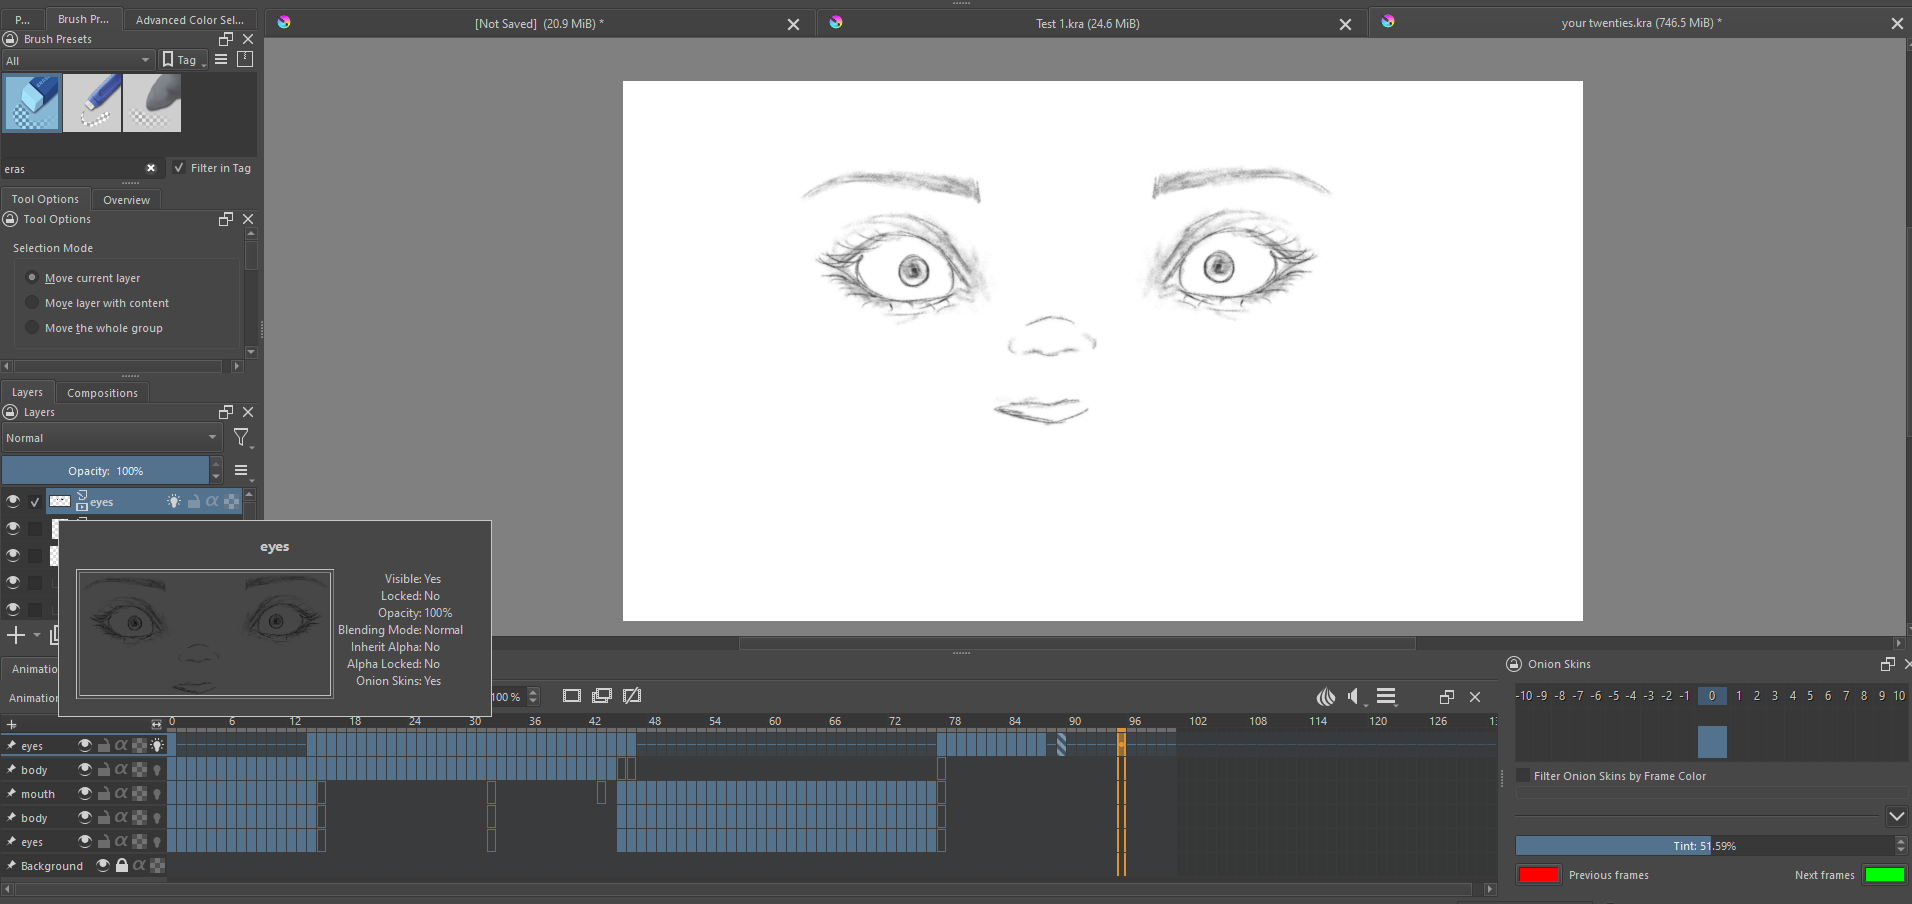Image resolution: width=1912 pixels, height=904 pixels.
Task: Clear the brush preset search text
Action: click(151, 169)
